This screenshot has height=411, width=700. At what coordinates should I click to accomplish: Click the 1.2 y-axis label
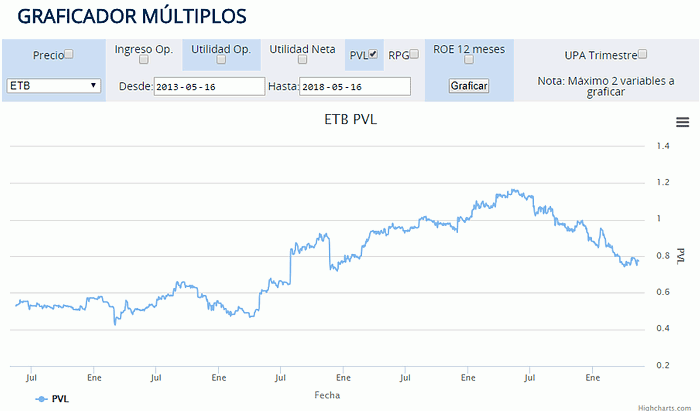coord(663,183)
